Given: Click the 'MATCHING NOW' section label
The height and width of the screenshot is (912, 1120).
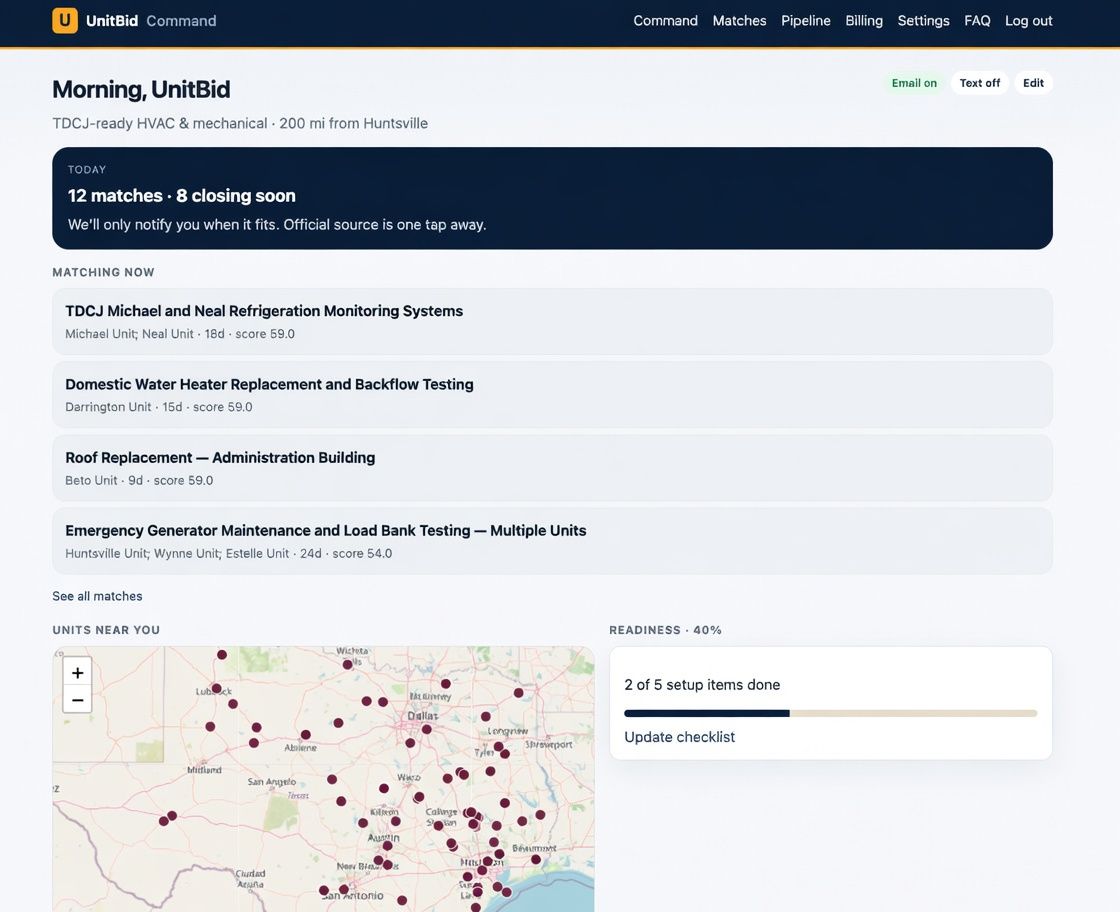Looking at the screenshot, I should (103, 272).
